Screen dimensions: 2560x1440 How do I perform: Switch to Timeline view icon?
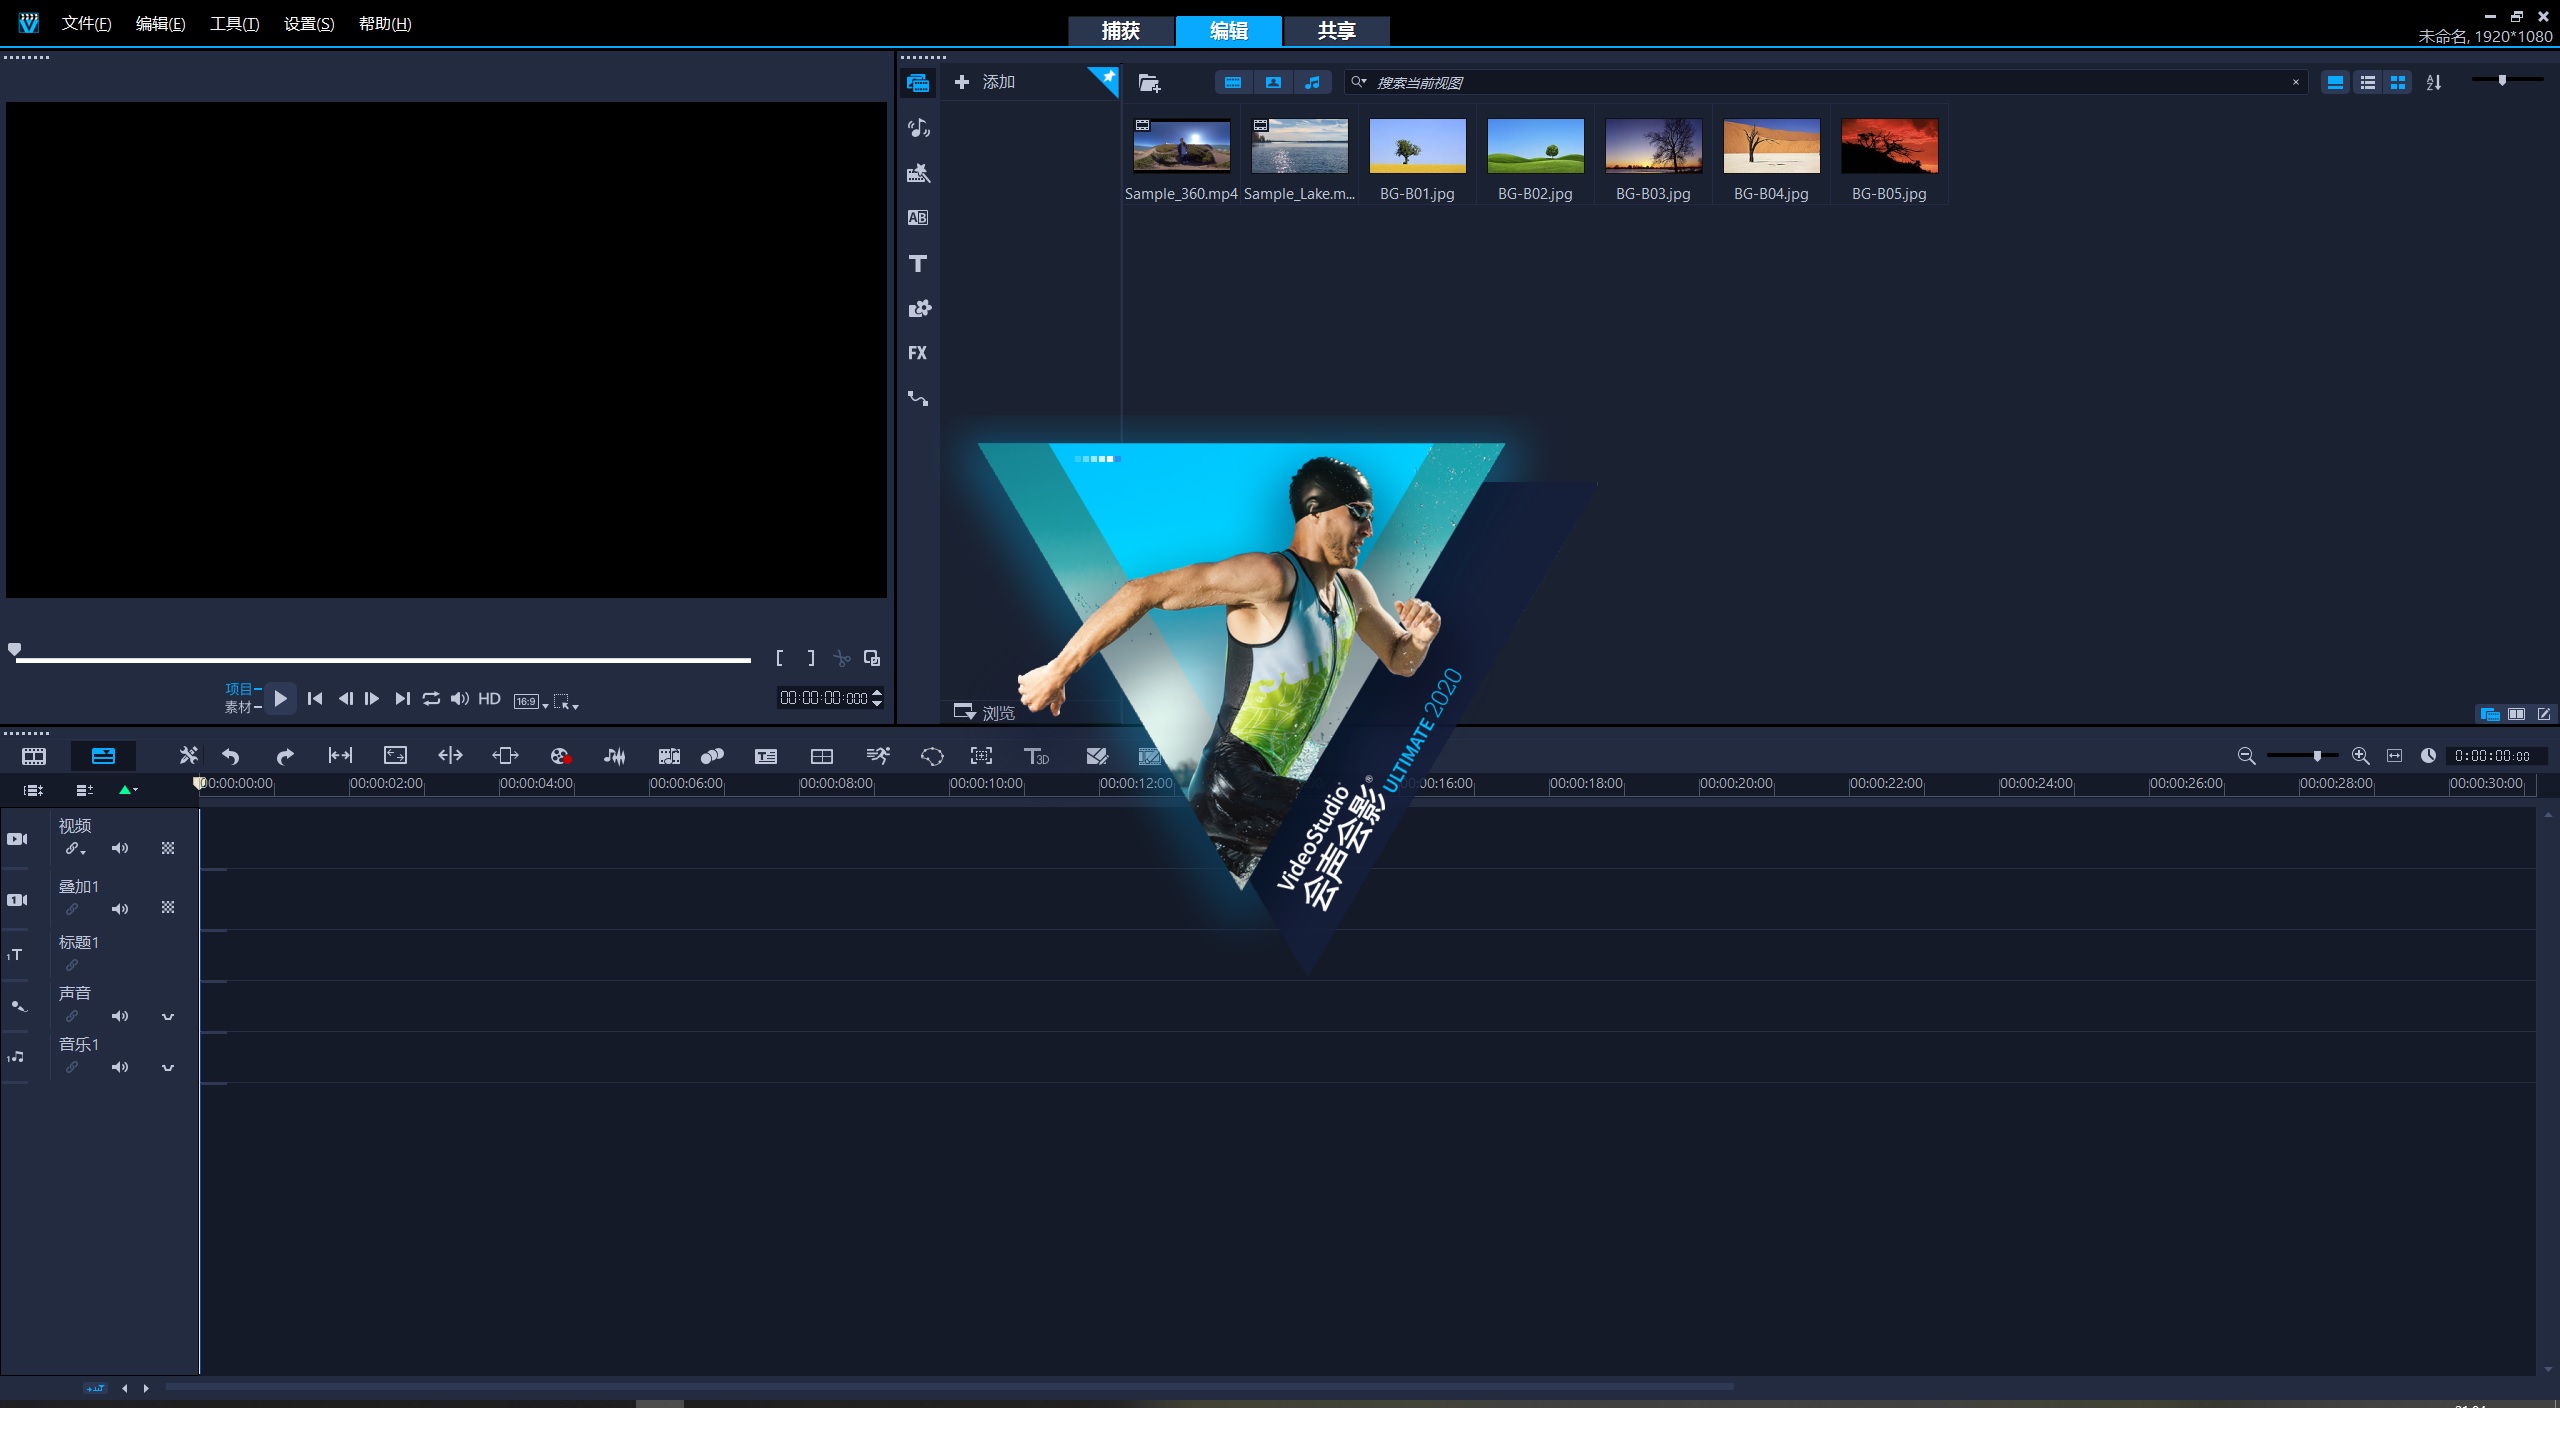[x=103, y=756]
